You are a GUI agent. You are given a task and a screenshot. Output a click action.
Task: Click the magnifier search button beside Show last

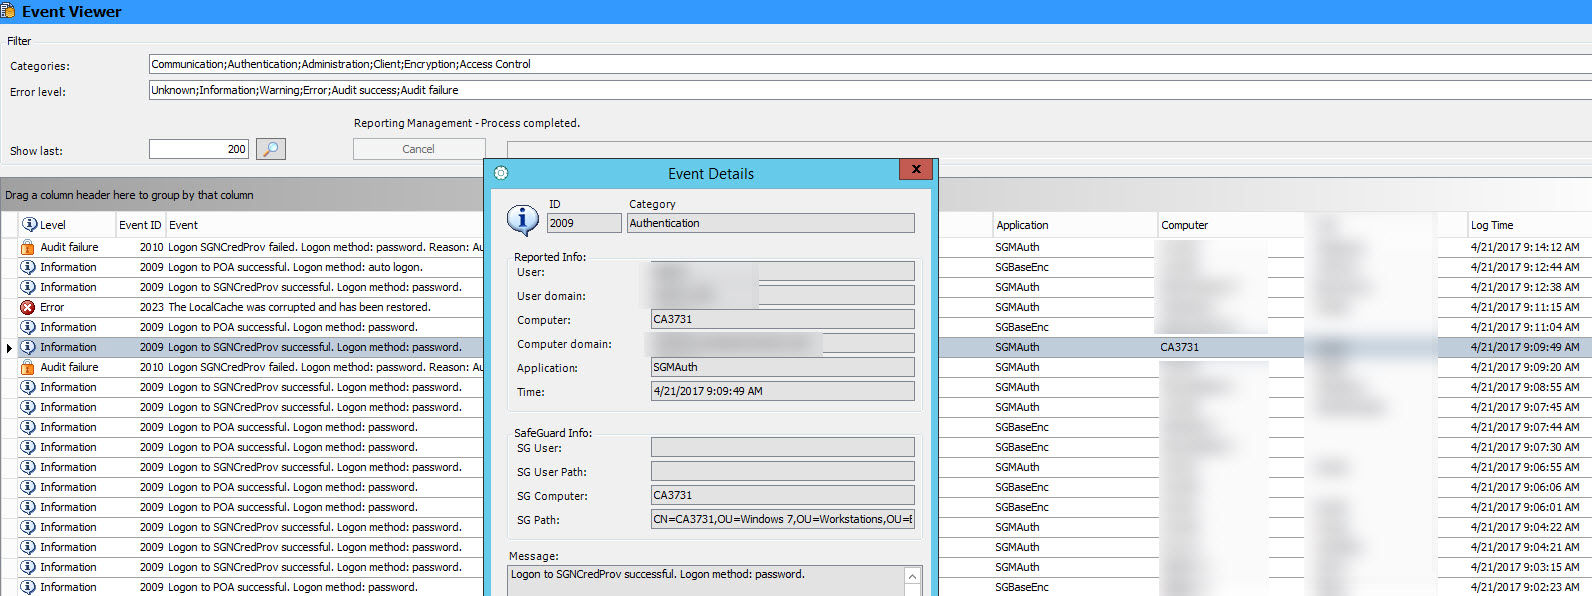click(271, 149)
